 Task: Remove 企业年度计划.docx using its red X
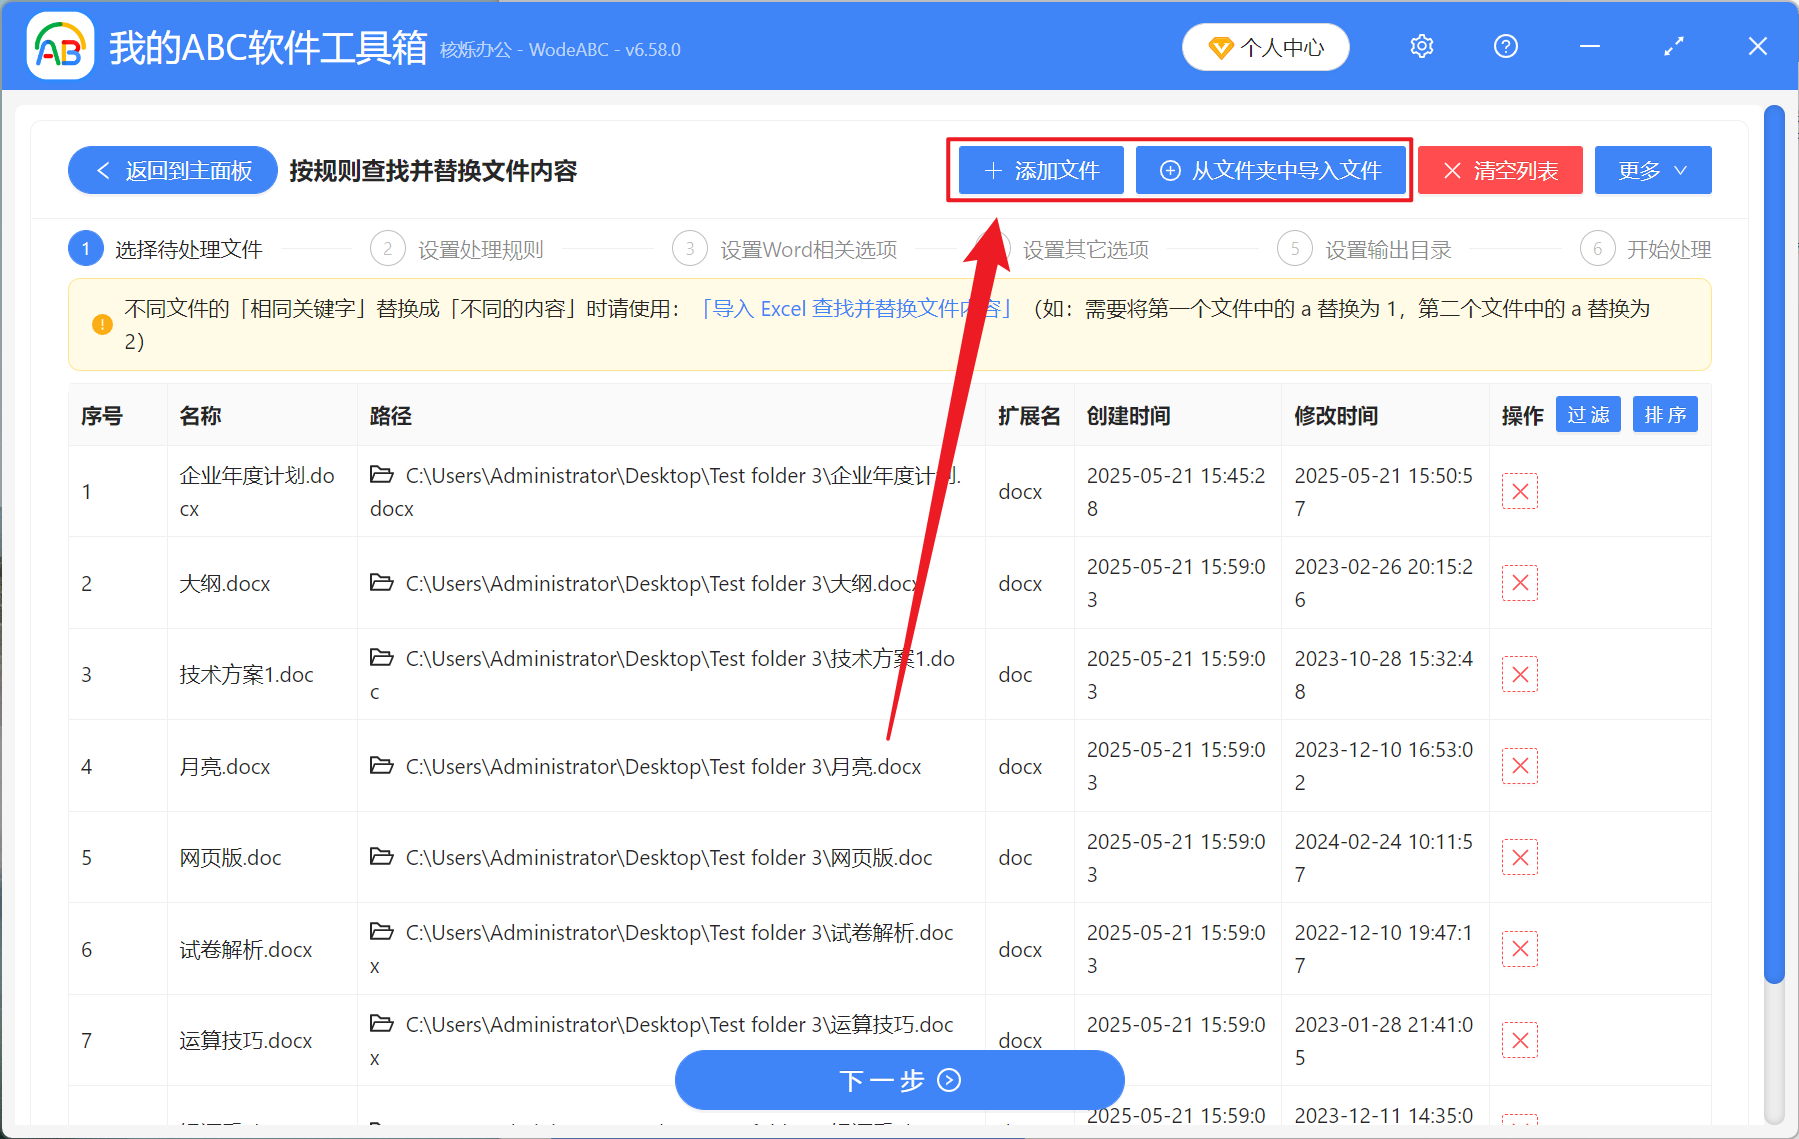pyautogui.click(x=1519, y=491)
